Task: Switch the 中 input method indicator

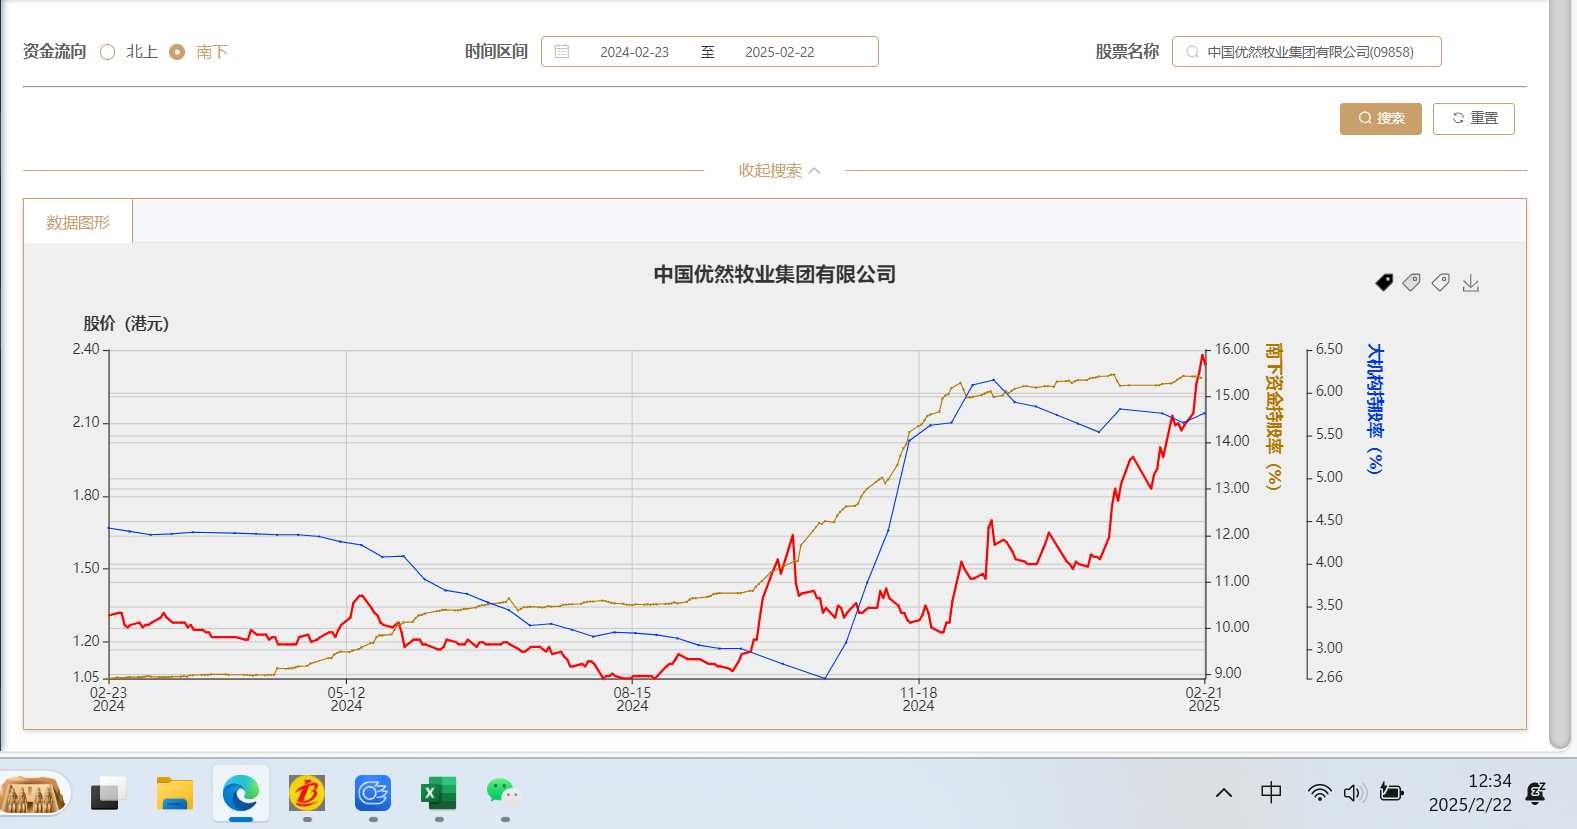Action: 1271,793
